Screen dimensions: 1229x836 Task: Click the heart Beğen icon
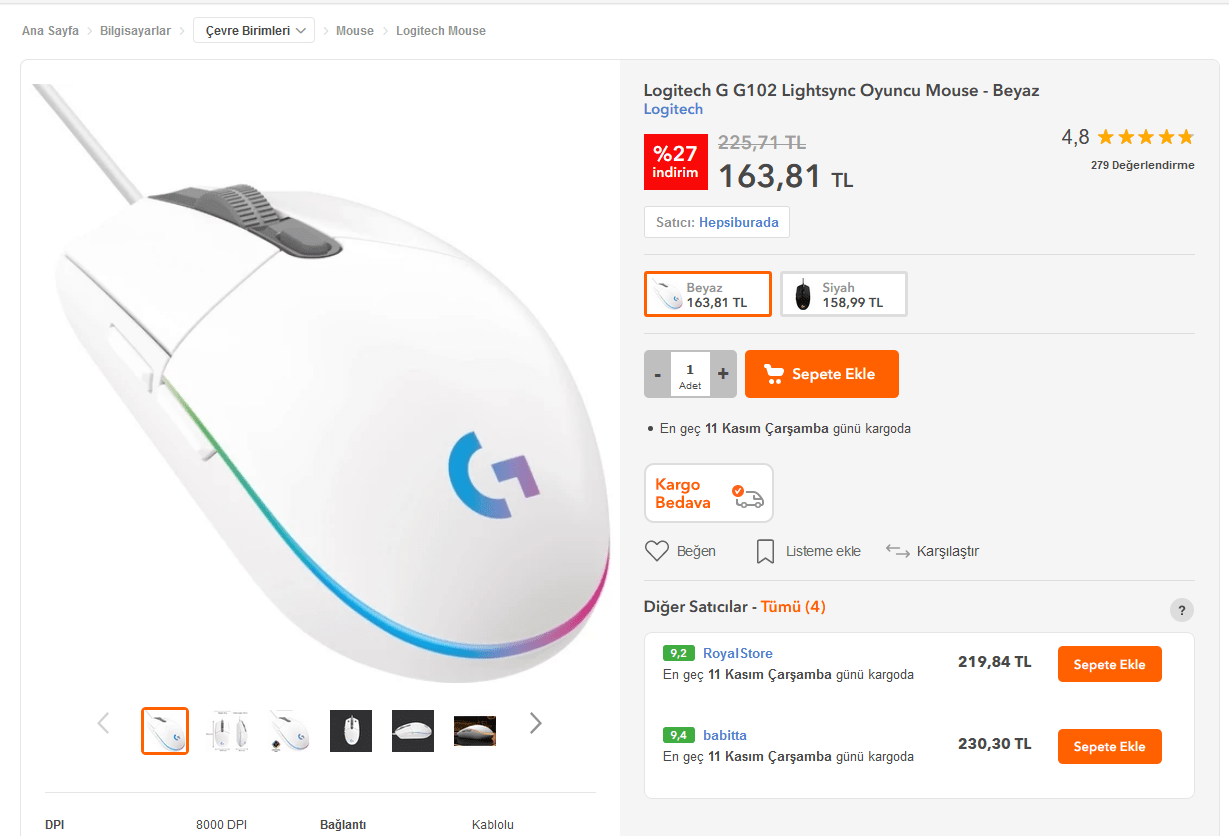click(657, 551)
